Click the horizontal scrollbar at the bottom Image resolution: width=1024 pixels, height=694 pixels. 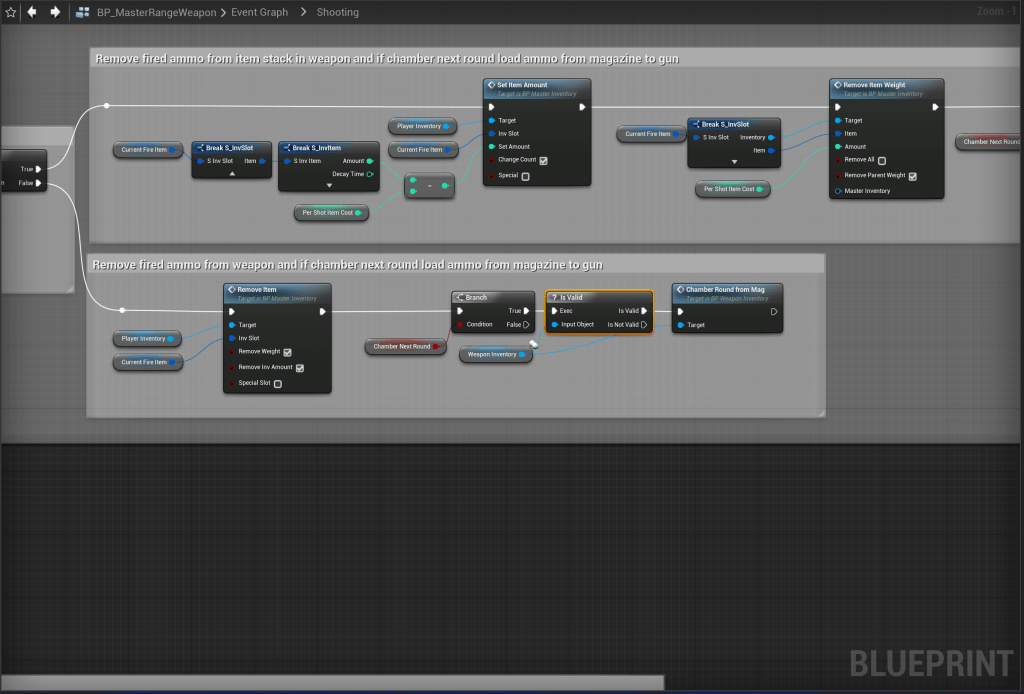tap(330, 683)
